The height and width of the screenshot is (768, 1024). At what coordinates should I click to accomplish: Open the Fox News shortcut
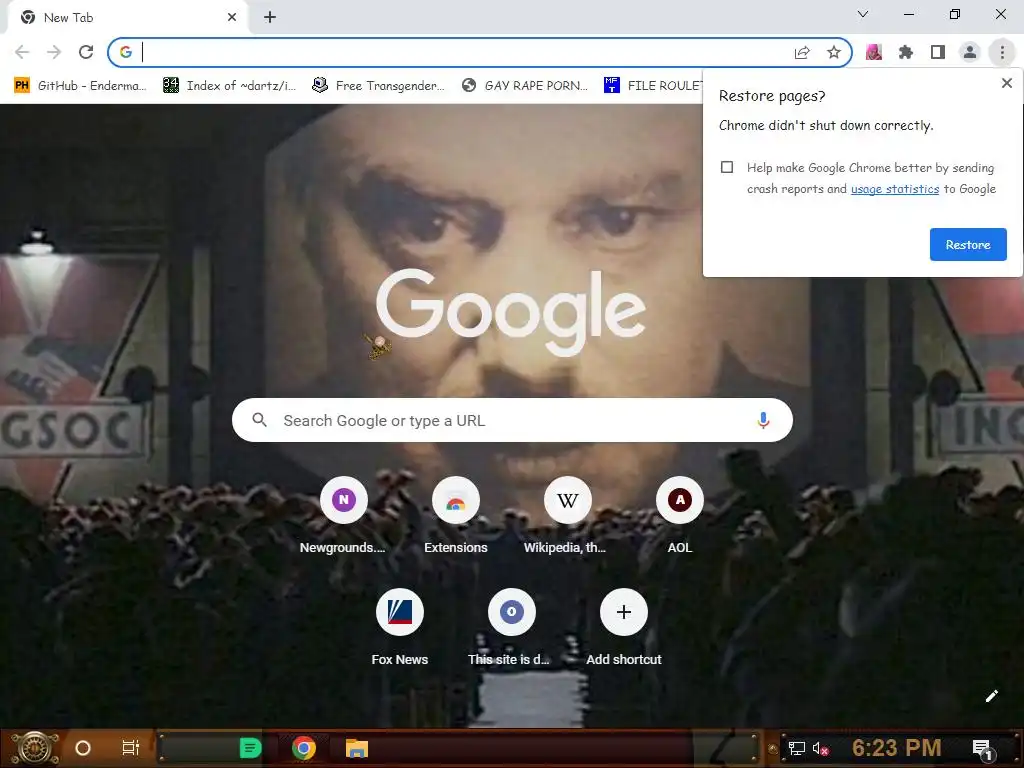tap(400, 627)
